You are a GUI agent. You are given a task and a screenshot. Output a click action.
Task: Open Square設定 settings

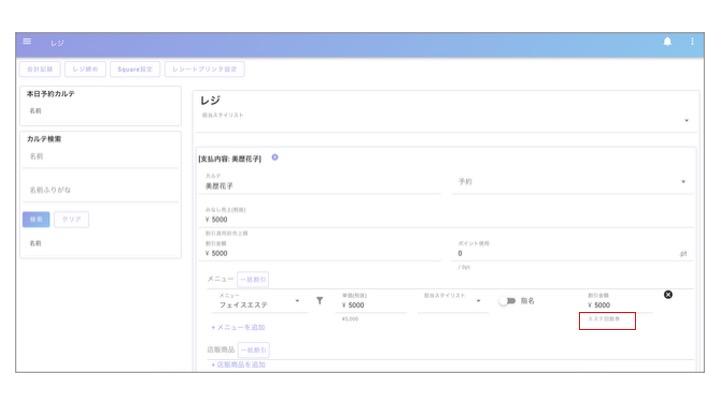coord(133,69)
